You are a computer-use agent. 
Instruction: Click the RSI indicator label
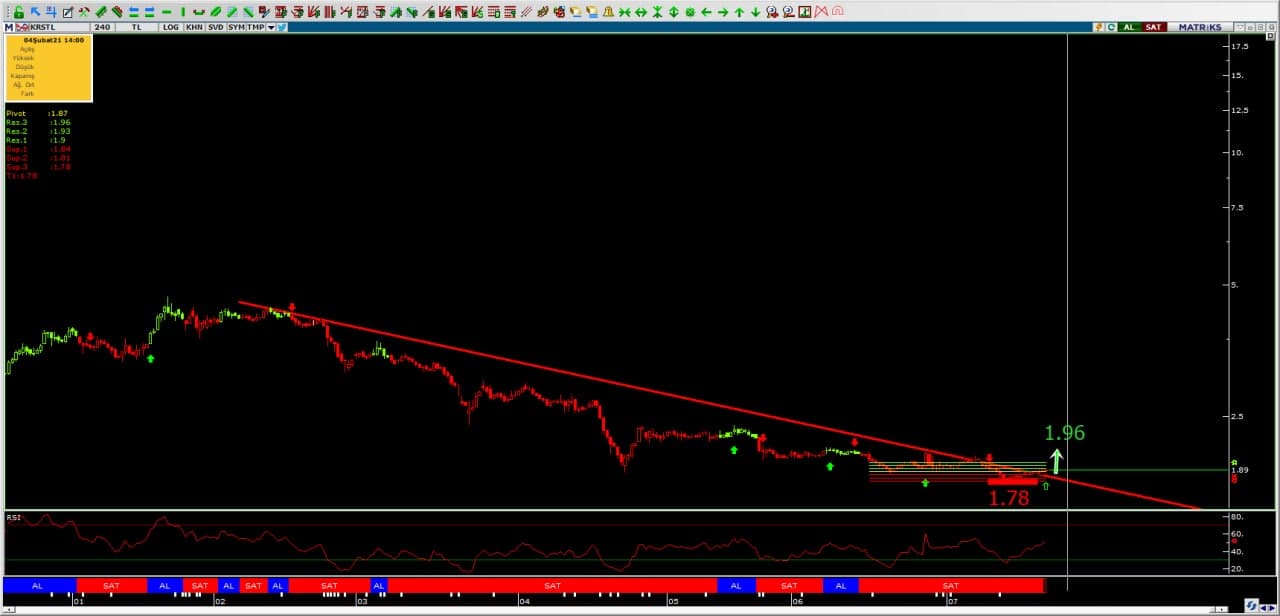point(14,518)
